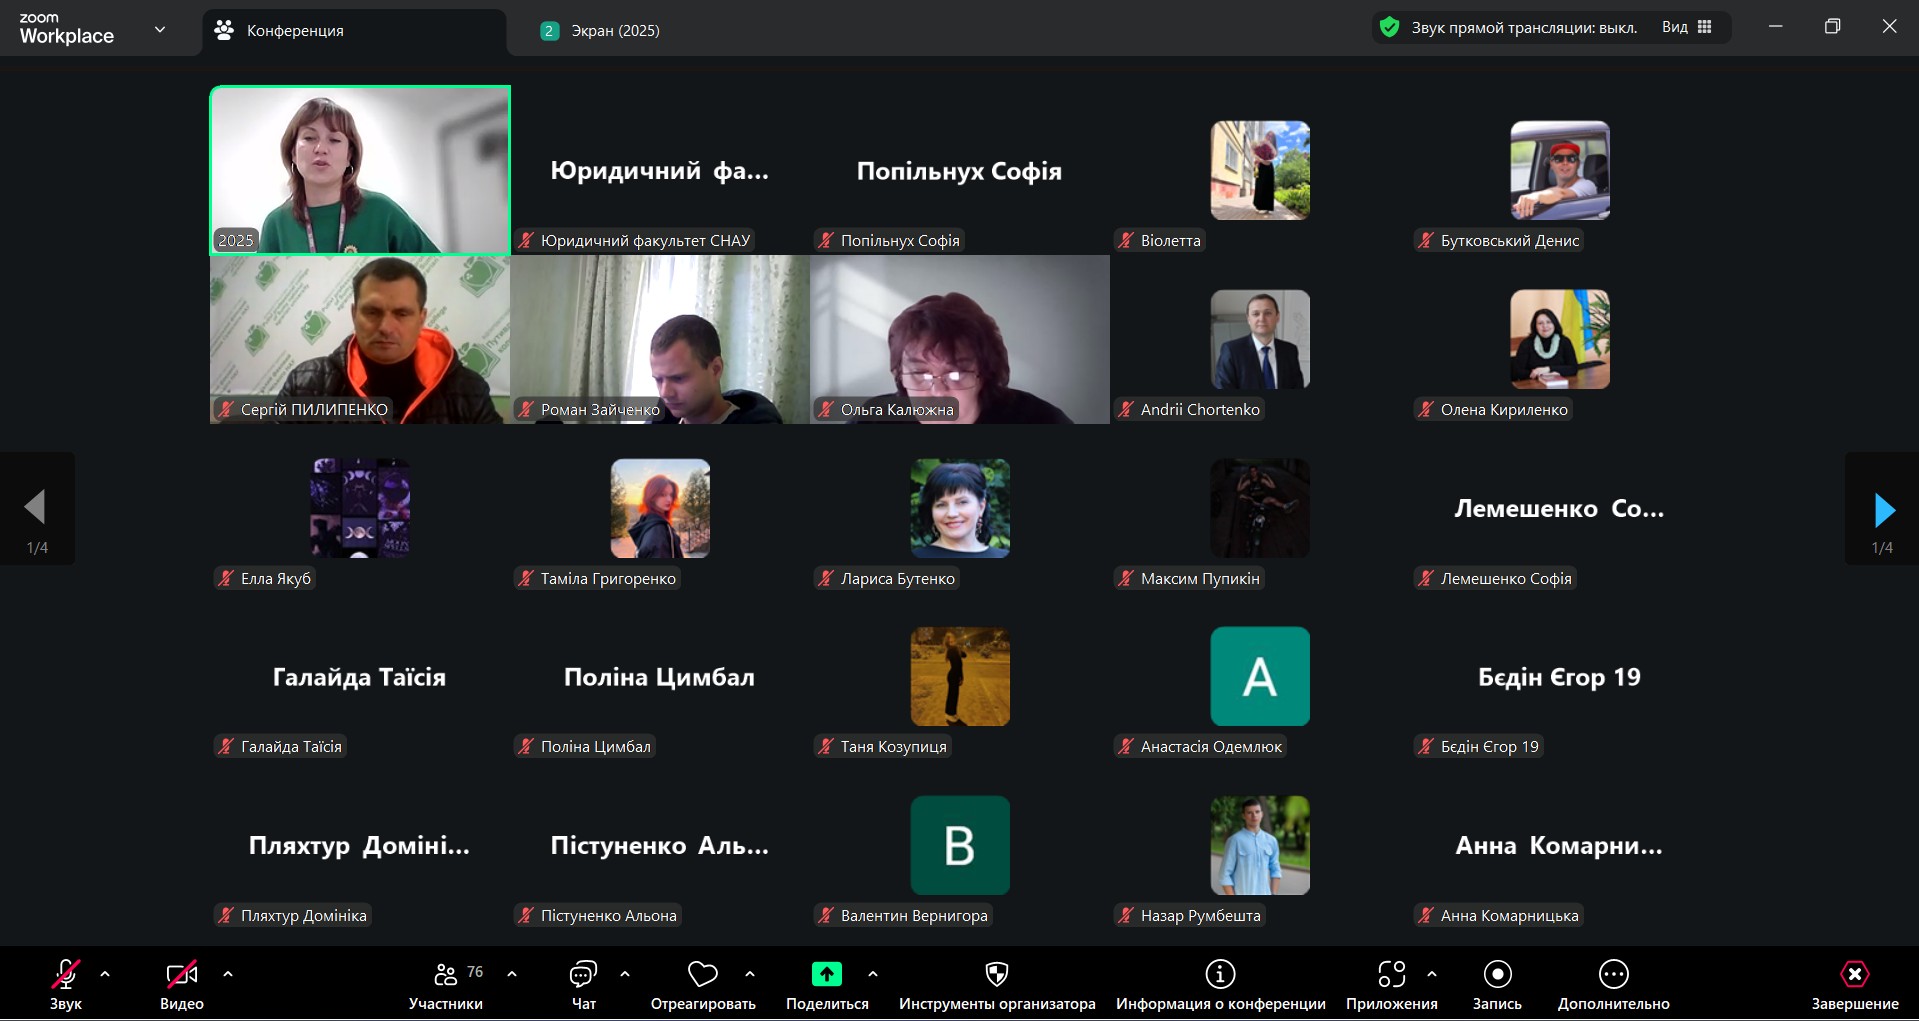Image resolution: width=1919 pixels, height=1021 pixels.
Task: Open Информация о конференции info icon
Action: [x=1220, y=975]
